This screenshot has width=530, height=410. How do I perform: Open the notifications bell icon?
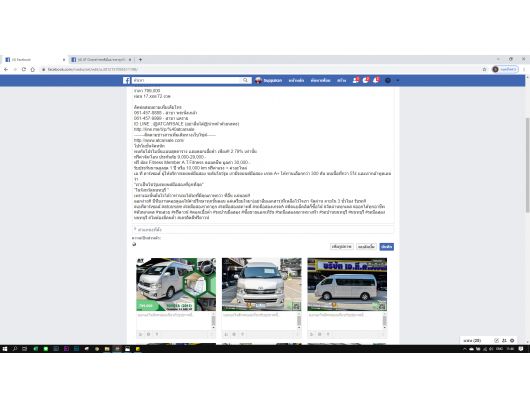point(376,80)
